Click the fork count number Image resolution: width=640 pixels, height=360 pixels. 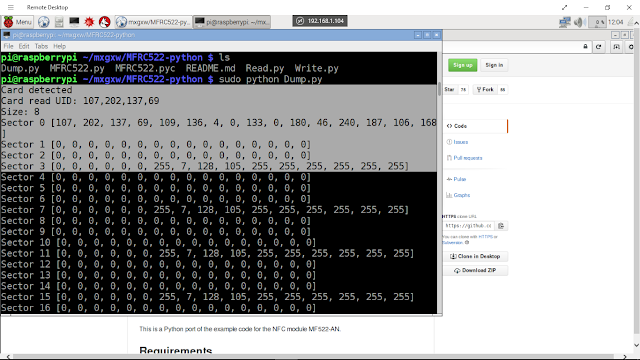(x=503, y=89)
